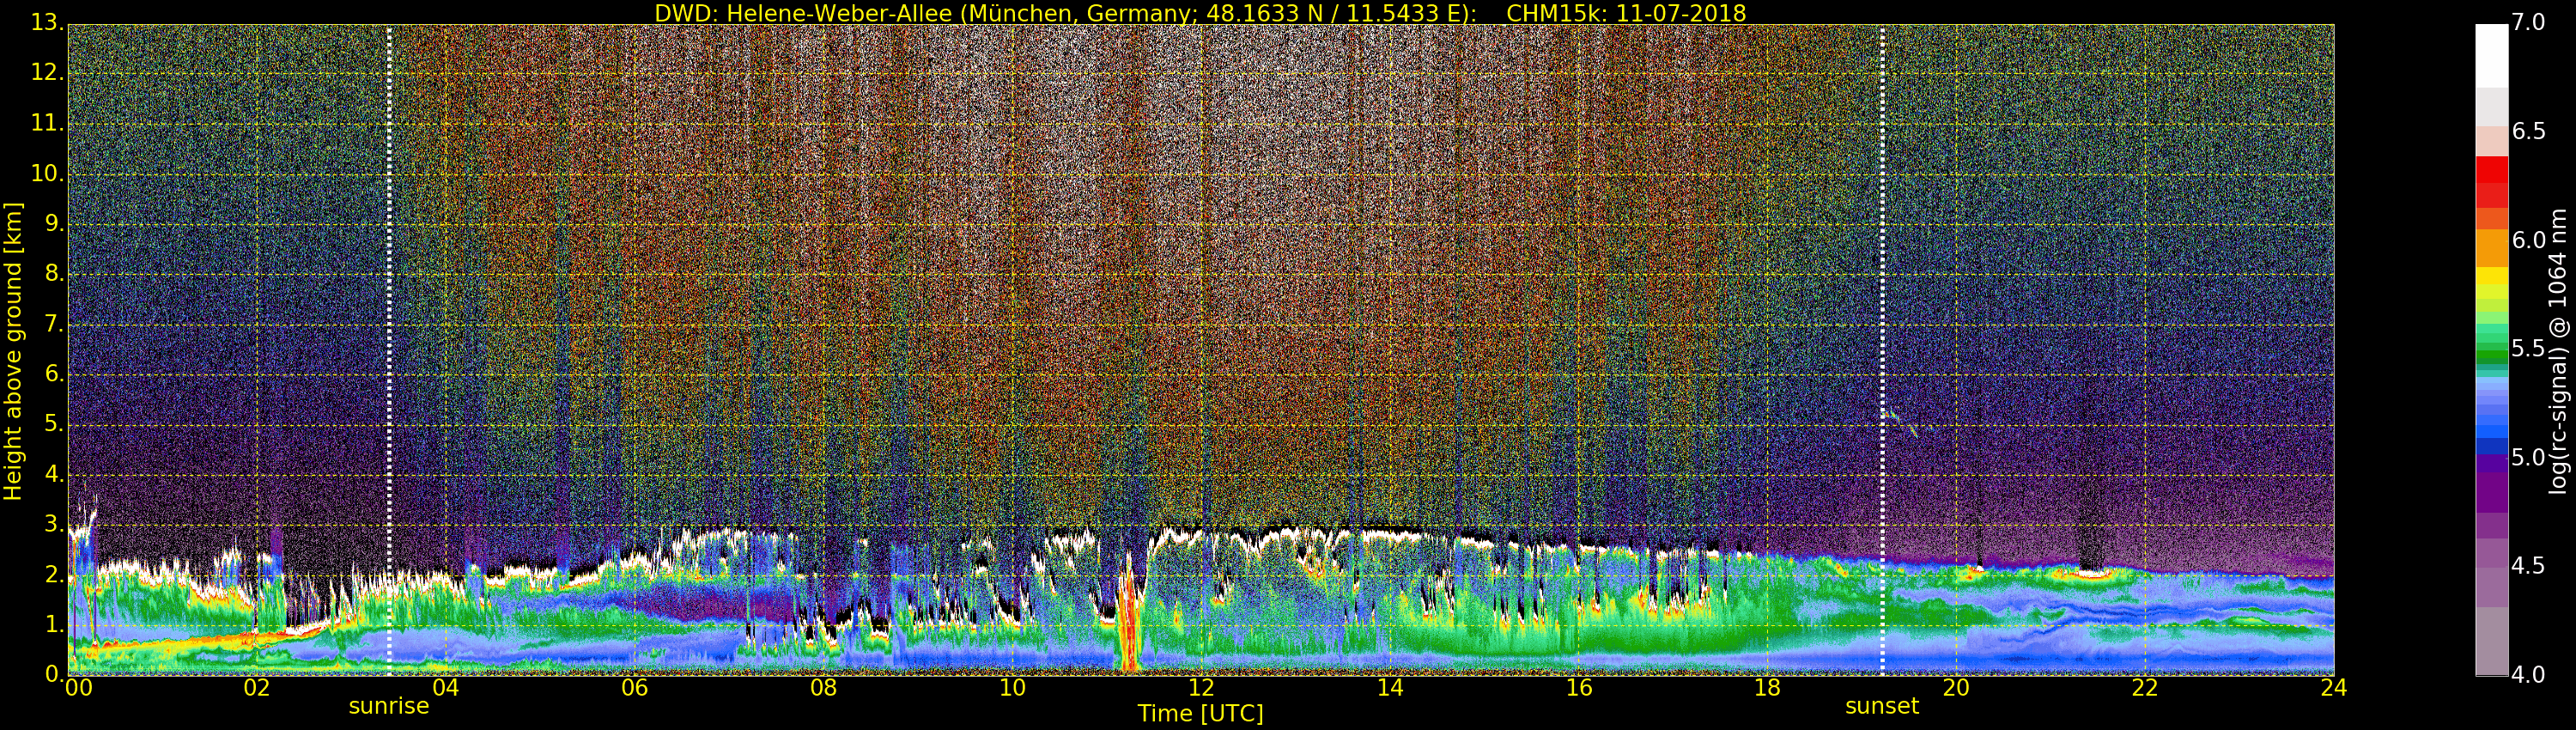Screen dimensions: 2576x730
Task: Select the white dotted sunrise marker line
Action: (x=389, y=300)
